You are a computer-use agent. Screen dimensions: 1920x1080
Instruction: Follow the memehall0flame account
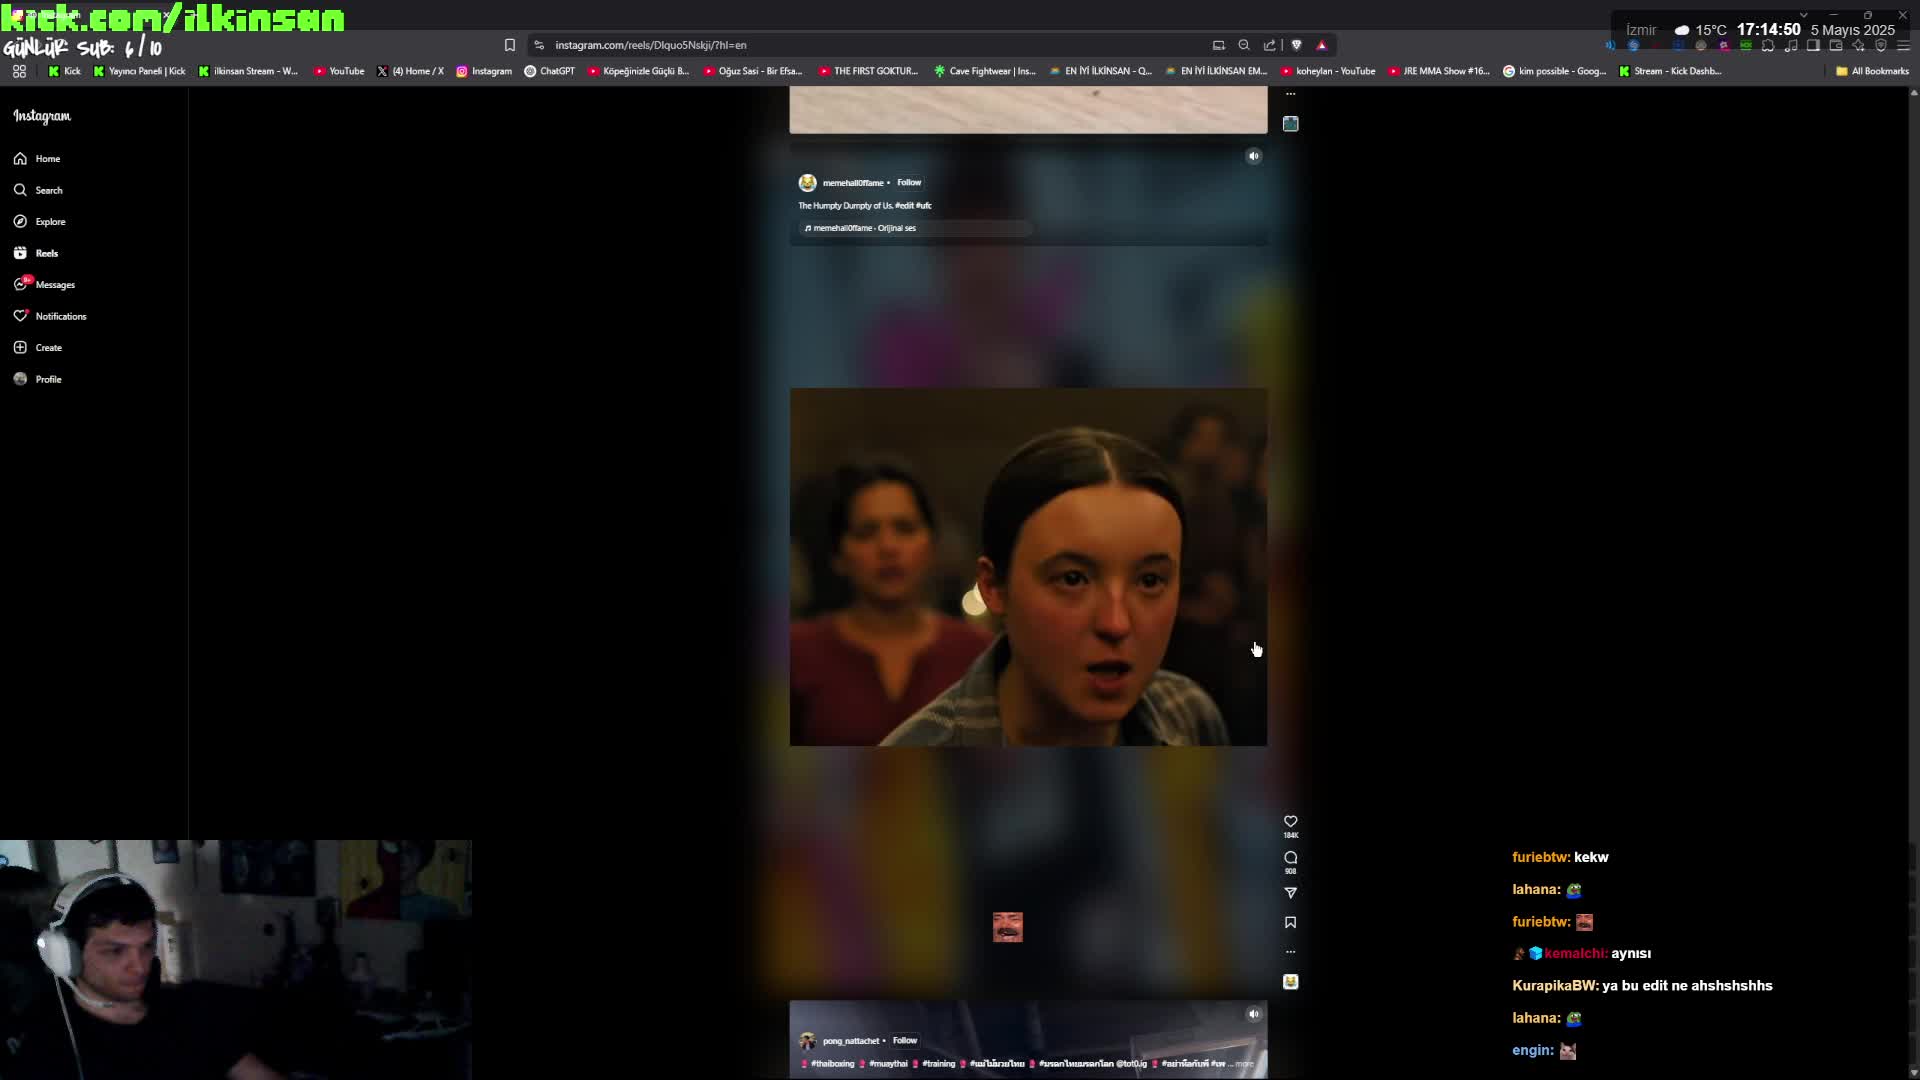point(908,182)
